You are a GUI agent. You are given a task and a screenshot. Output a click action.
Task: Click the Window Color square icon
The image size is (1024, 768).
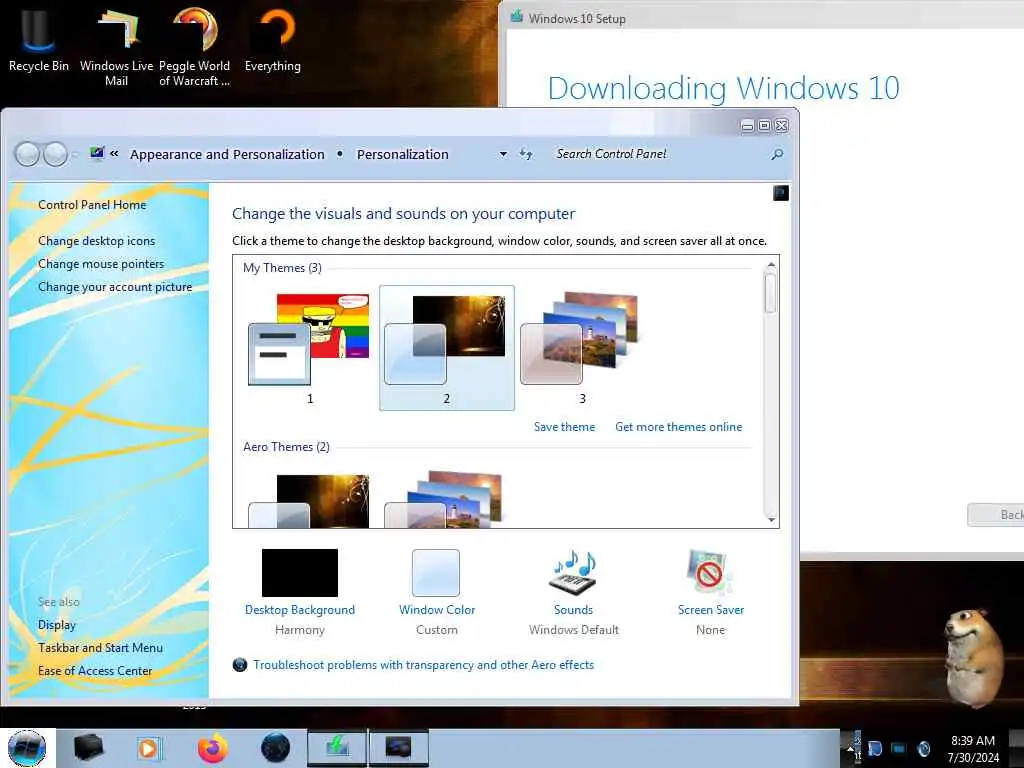pyautogui.click(x=436, y=573)
